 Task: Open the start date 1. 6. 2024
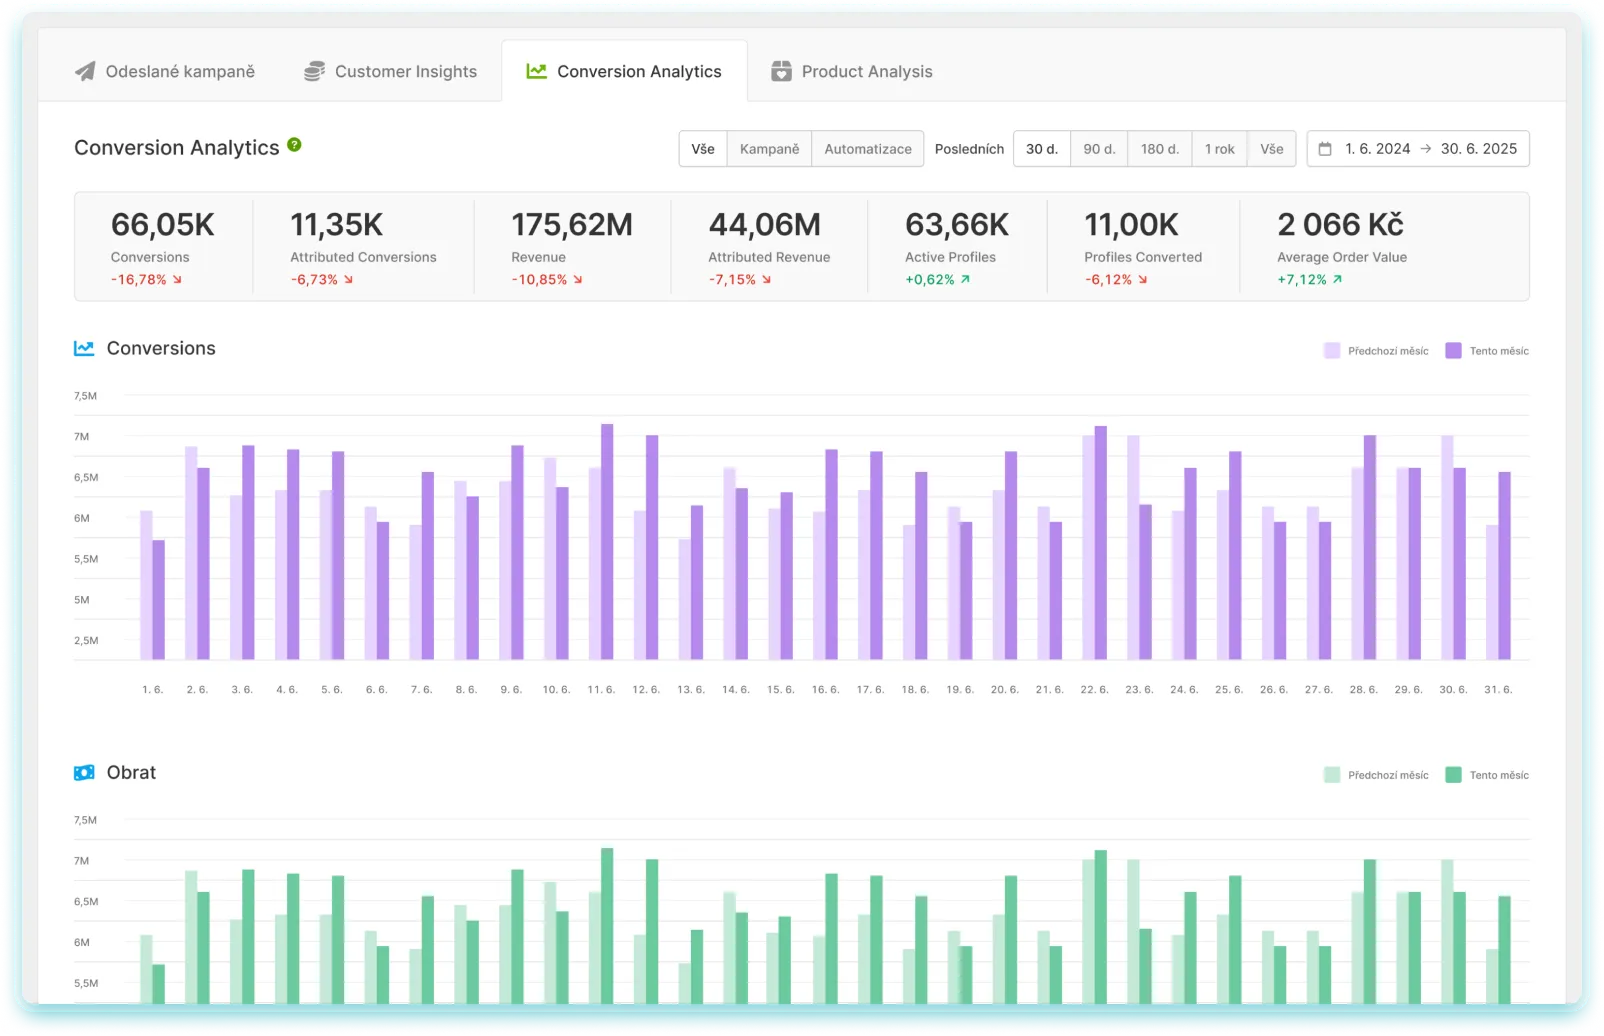(1377, 149)
